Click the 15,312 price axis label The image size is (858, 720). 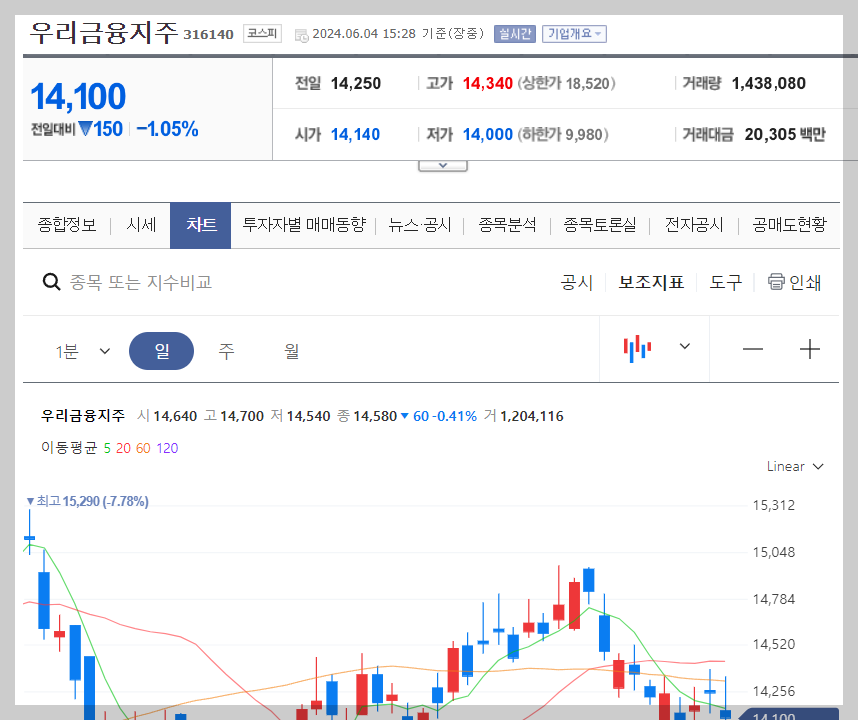click(x=774, y=506)
